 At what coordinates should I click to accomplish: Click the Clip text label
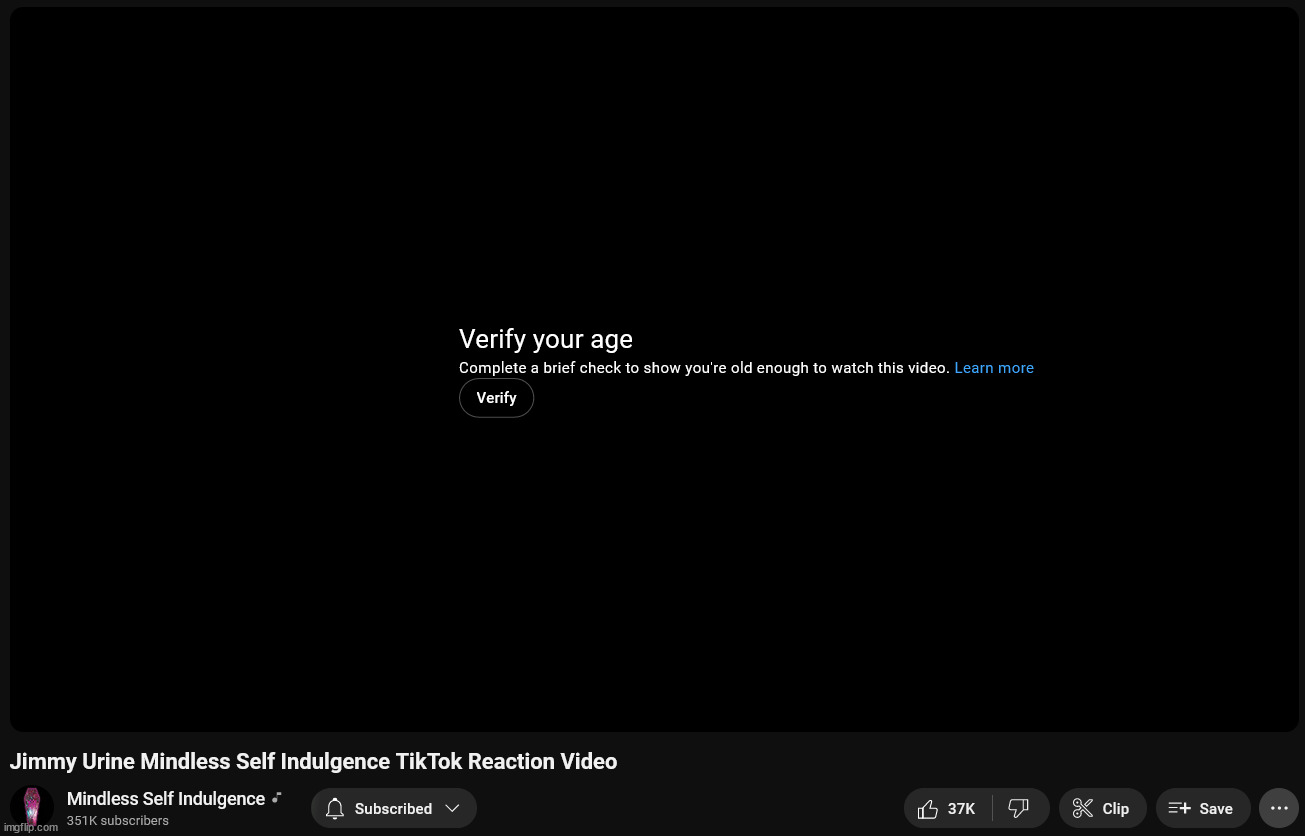pyautogui.click(x=1115, y=809)
